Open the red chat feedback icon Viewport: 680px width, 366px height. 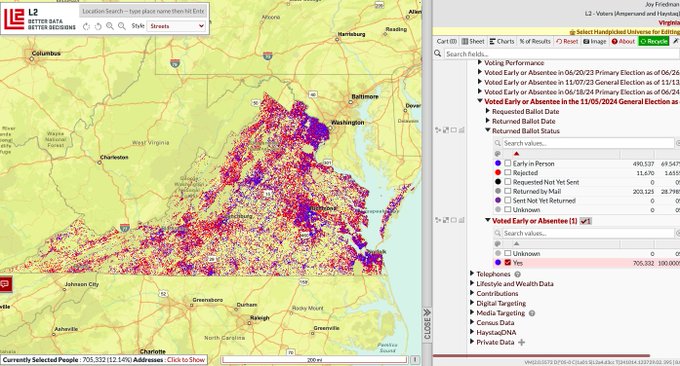click(x=5, y=284)
